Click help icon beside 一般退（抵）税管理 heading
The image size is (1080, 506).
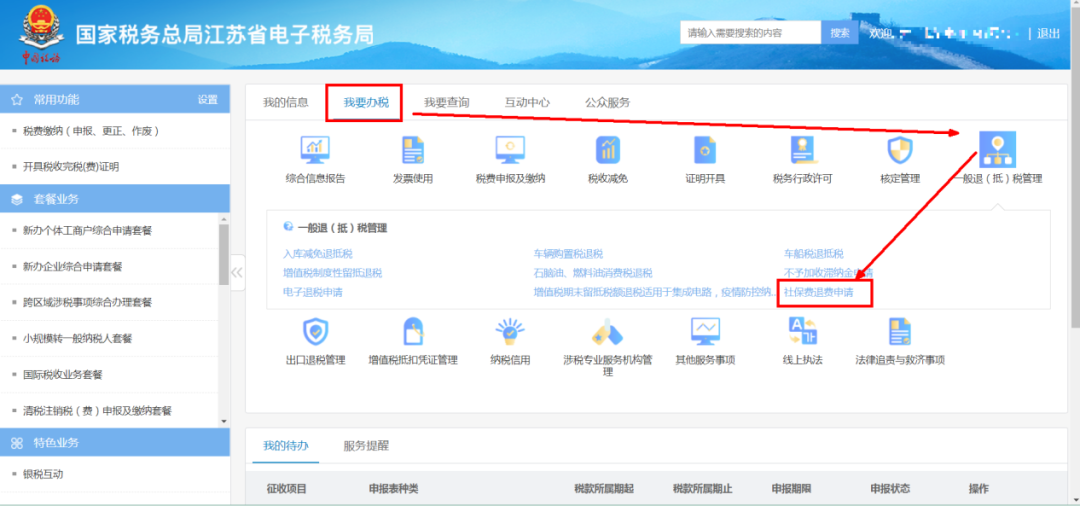(289, 227)
